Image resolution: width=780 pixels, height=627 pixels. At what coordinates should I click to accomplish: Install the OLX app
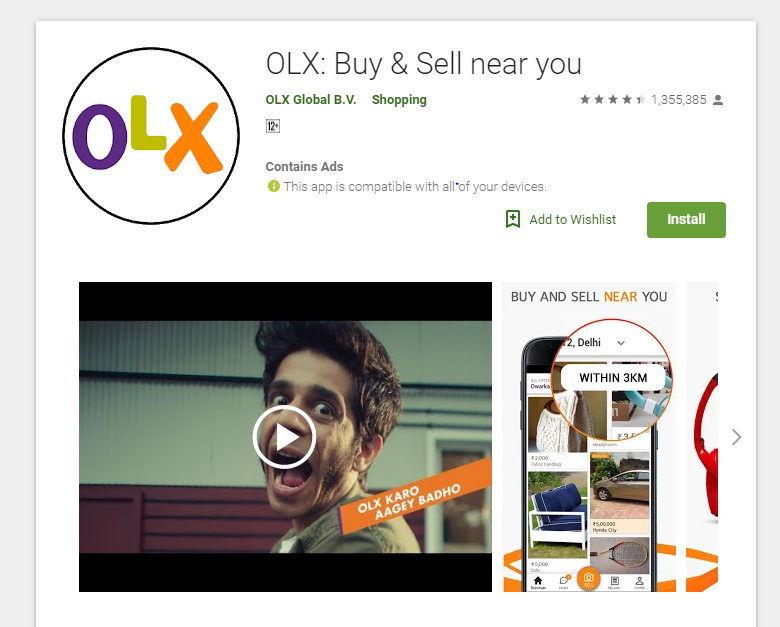coord(686,219)
